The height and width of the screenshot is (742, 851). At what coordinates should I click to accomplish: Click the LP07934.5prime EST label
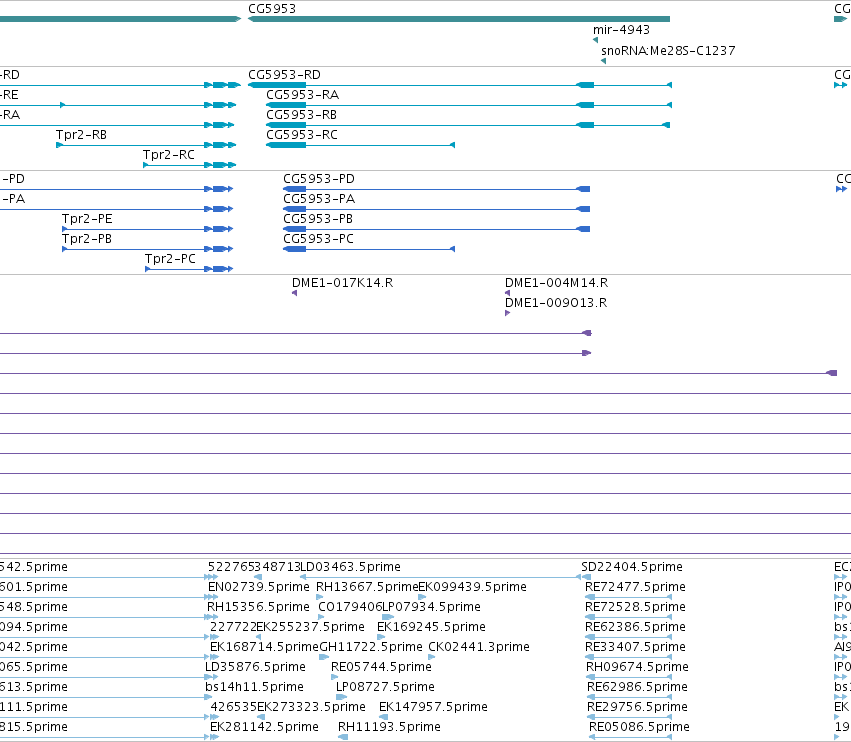pyautogui.click(x=431, y=607)
